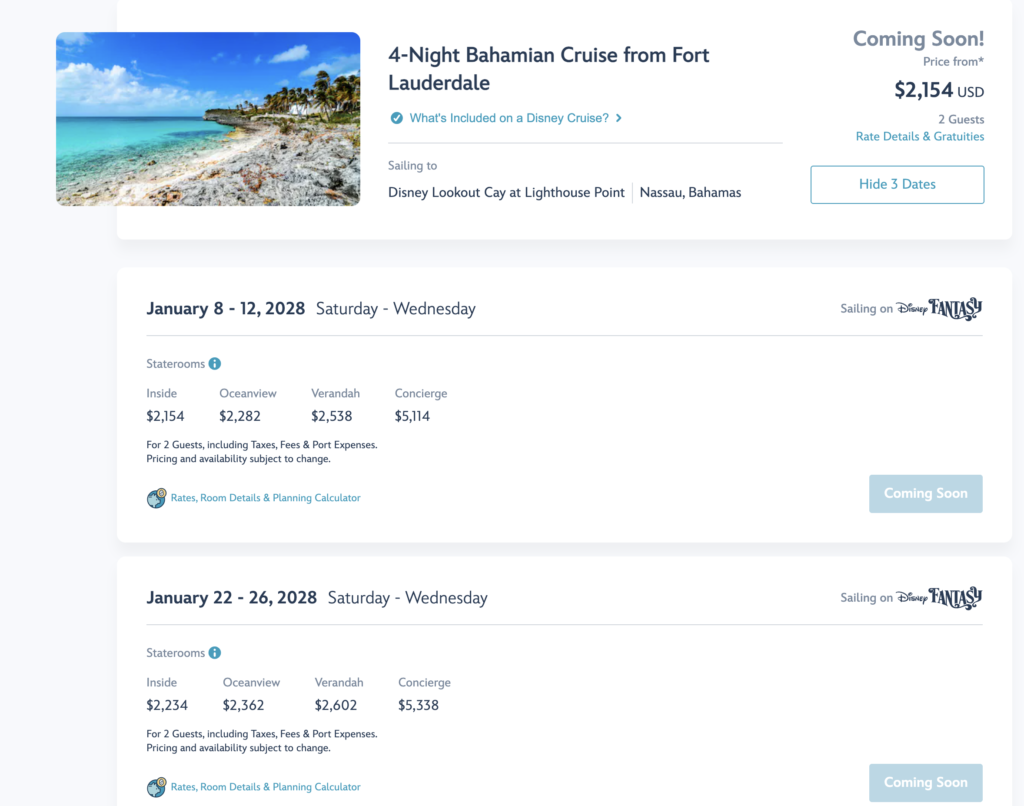Click the chevron arrow after What's Included link
The image size is (1024, 806).
618,118
